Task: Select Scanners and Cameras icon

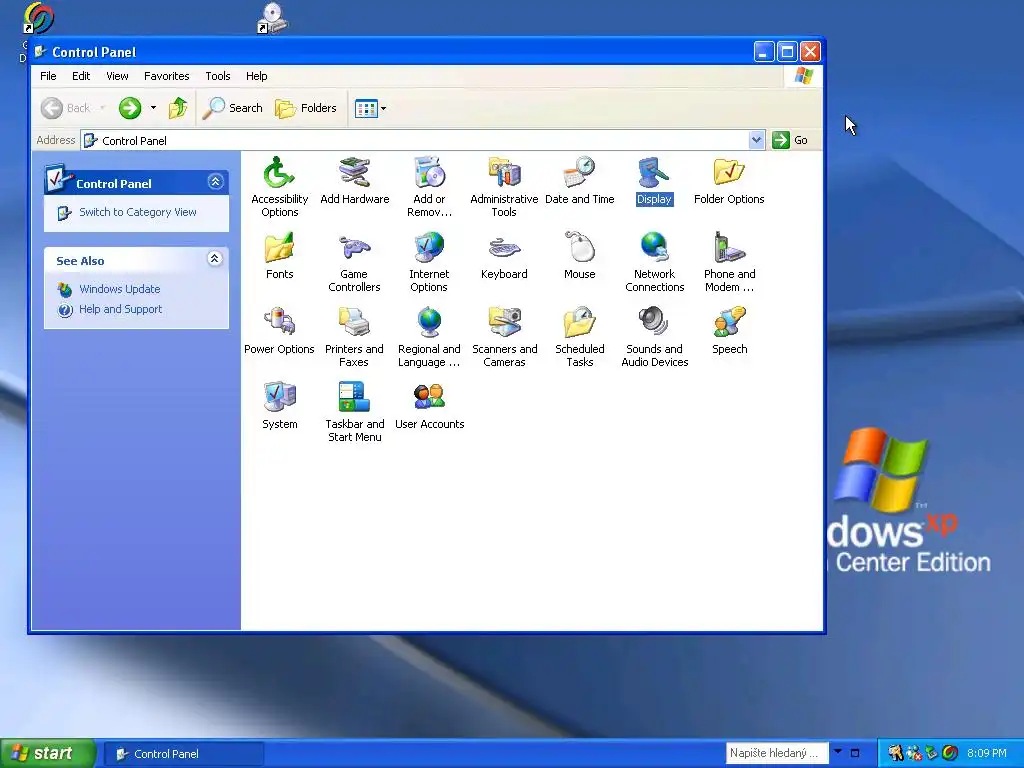Action: (x=504, y=336)
